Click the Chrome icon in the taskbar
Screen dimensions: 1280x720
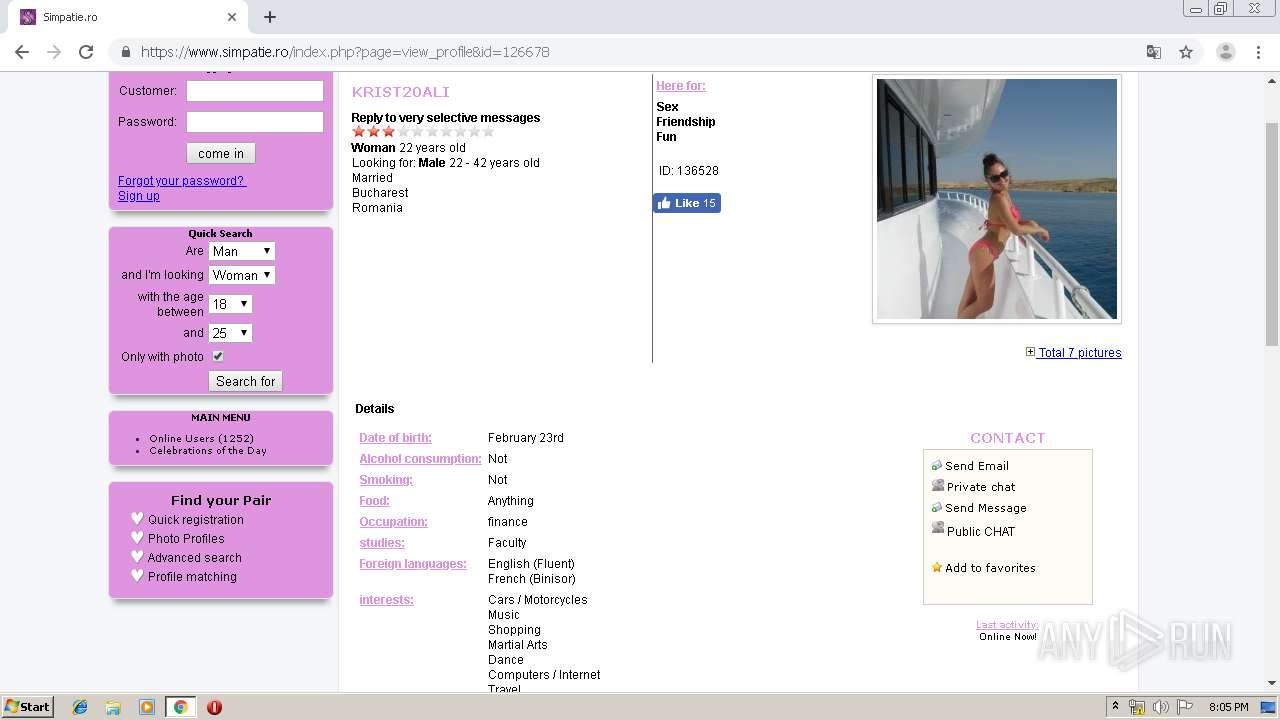[180, 707]
